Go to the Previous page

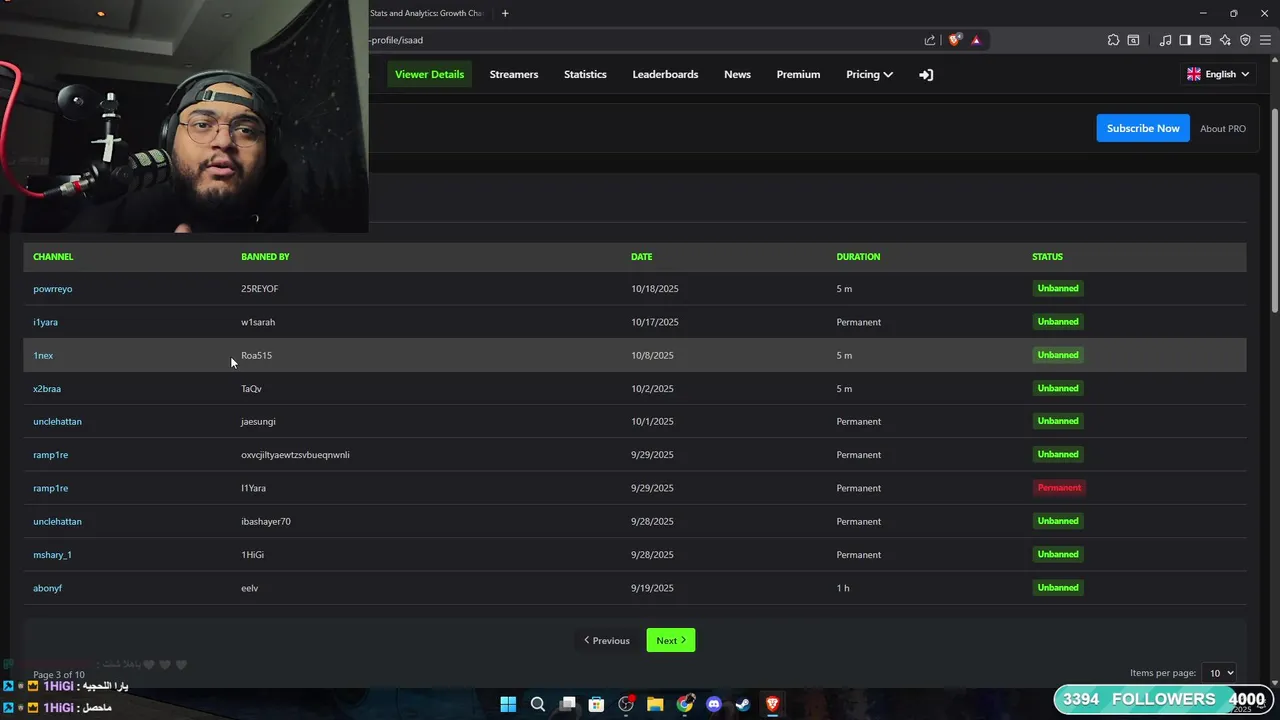click(607, 640)
